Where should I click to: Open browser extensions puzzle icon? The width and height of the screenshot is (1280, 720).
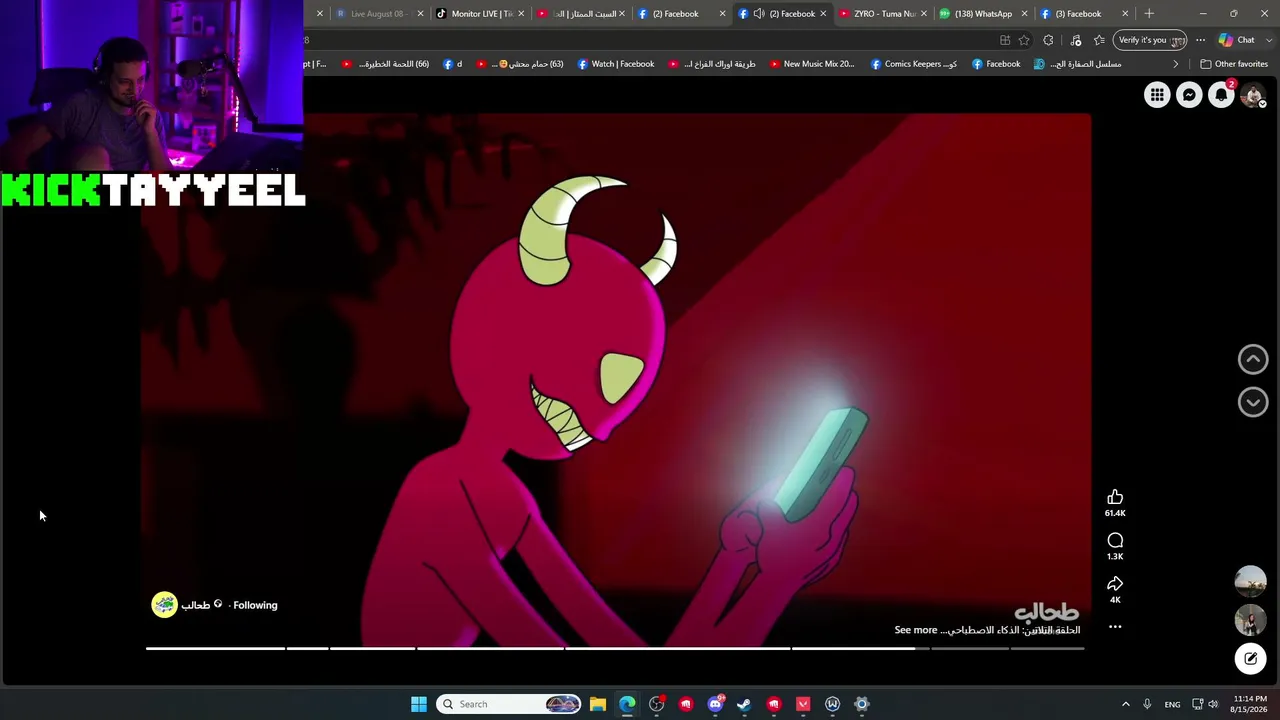pos(1048,40)
